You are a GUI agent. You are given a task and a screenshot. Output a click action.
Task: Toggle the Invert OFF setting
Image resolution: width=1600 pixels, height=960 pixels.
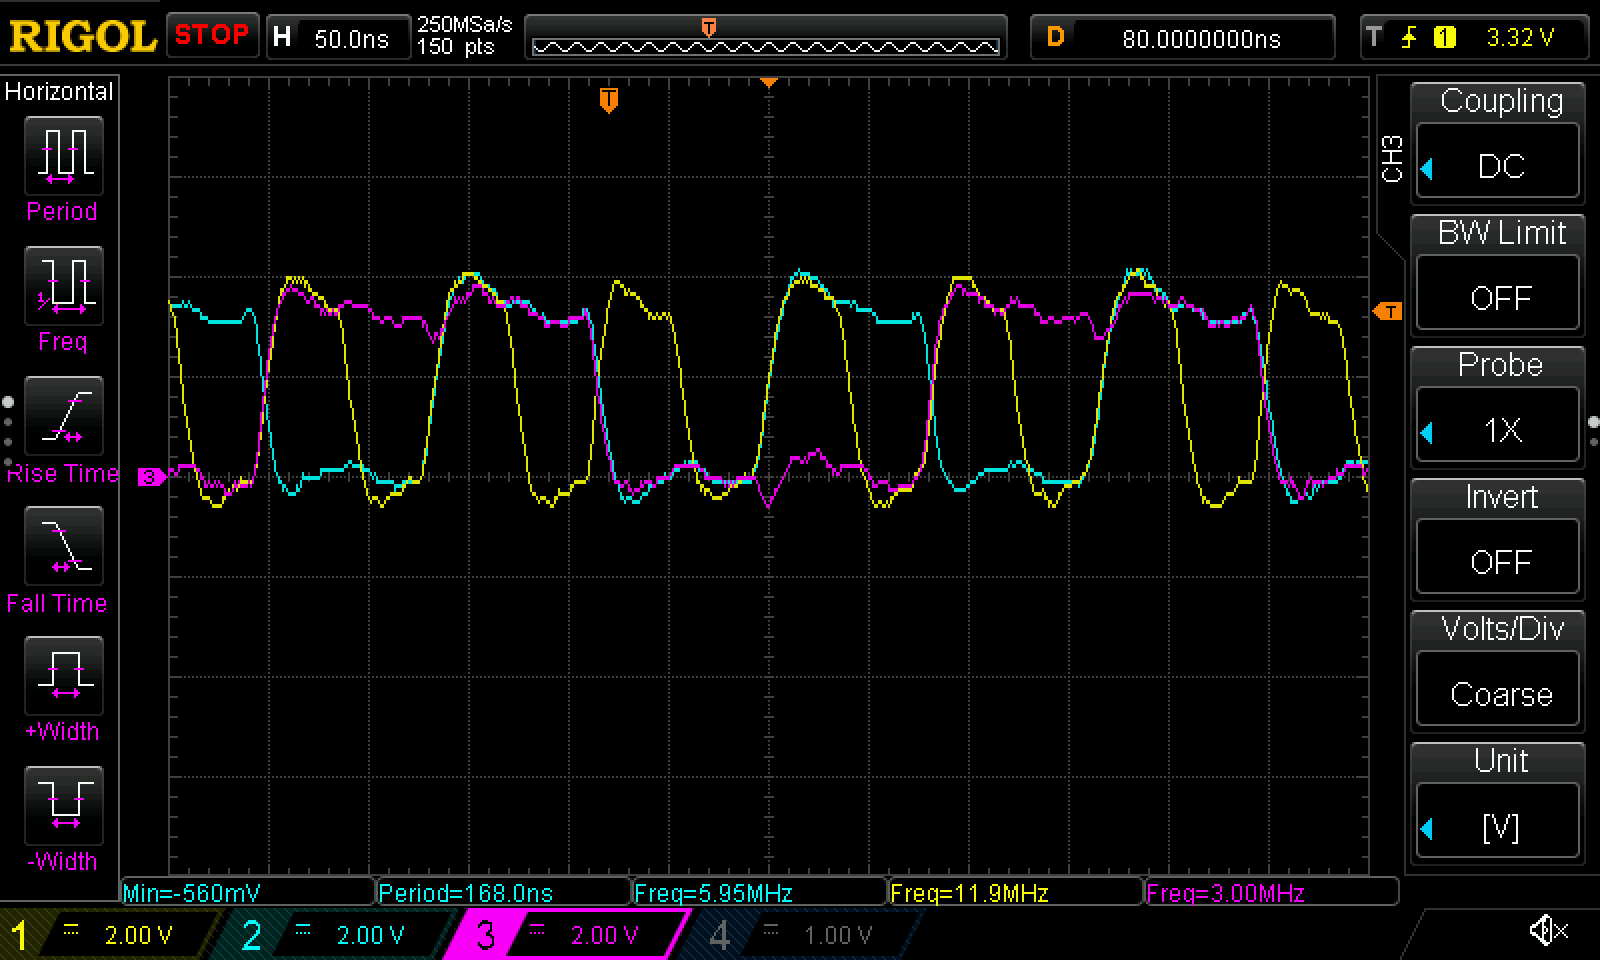pyautogui.click(x=1499, y=561)
